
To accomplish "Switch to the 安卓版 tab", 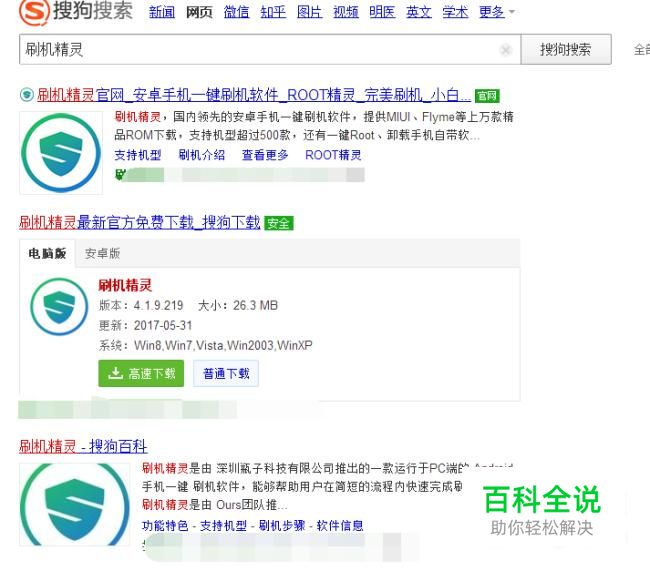I will click(x=102, y=253).
